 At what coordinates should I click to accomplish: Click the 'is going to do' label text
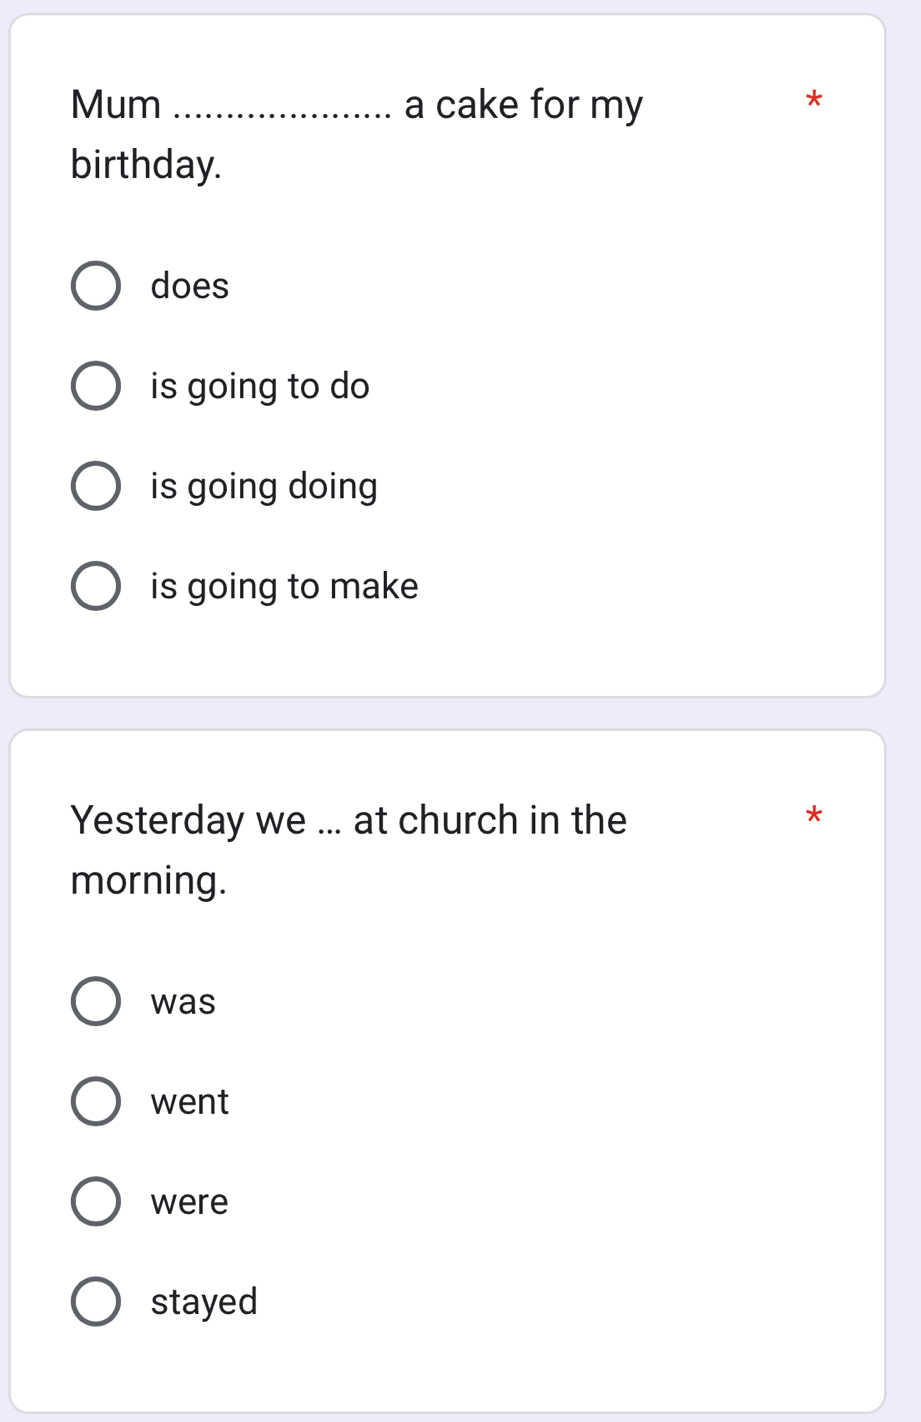coord(260,387)
